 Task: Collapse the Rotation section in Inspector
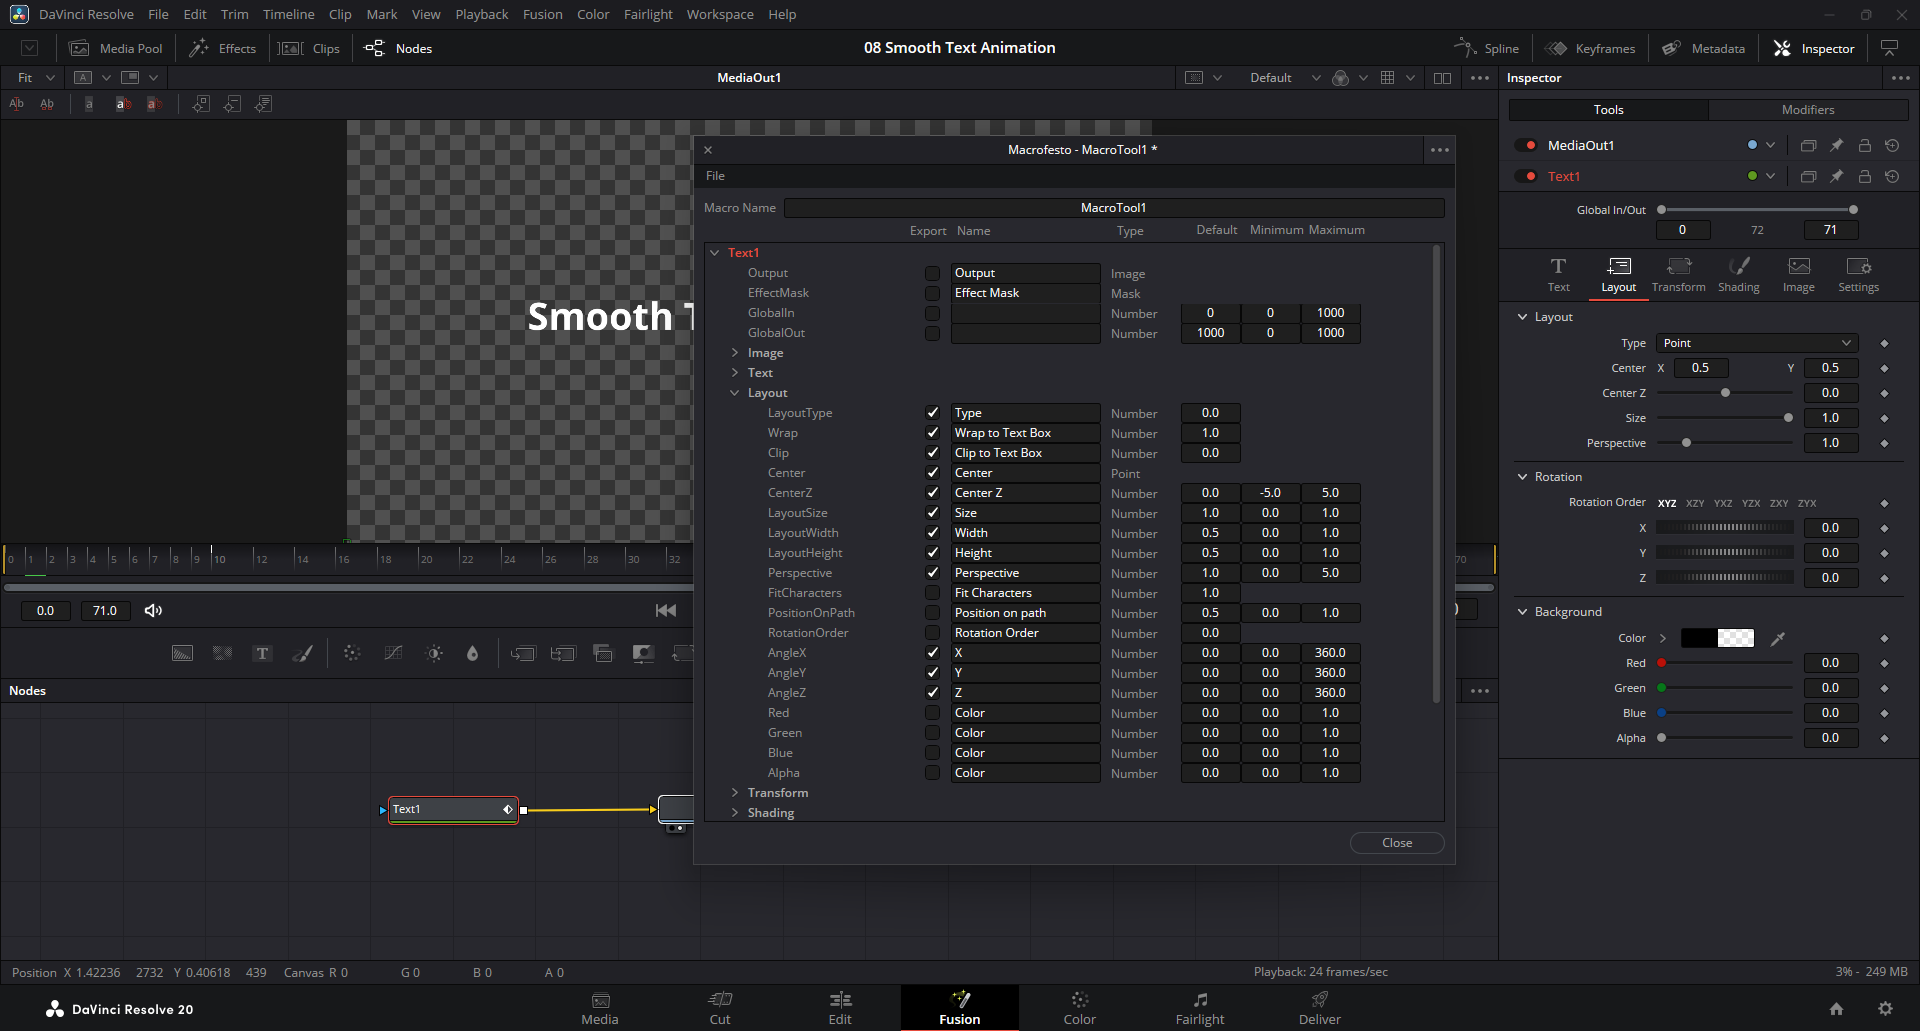1523,477
